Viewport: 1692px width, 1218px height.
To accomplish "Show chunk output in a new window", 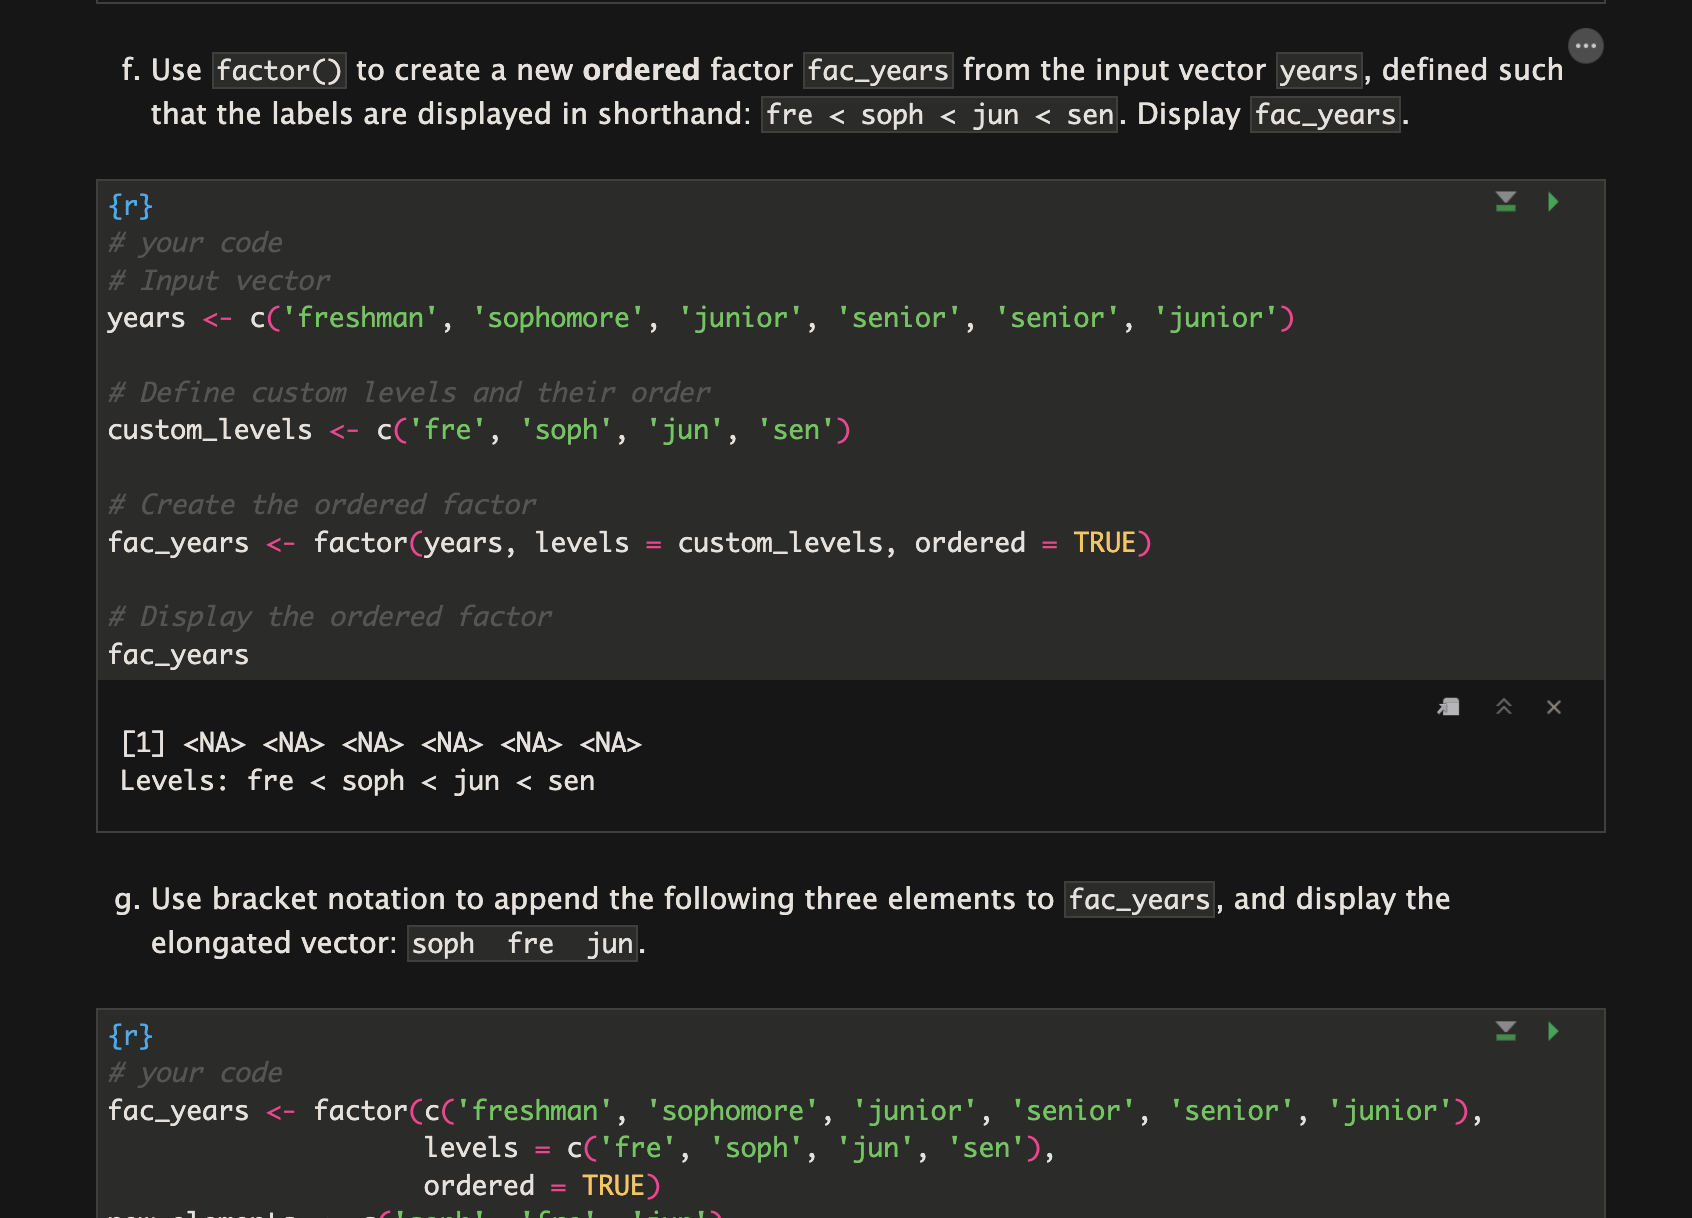I will pyautogui.click(x=1447, y=707).
